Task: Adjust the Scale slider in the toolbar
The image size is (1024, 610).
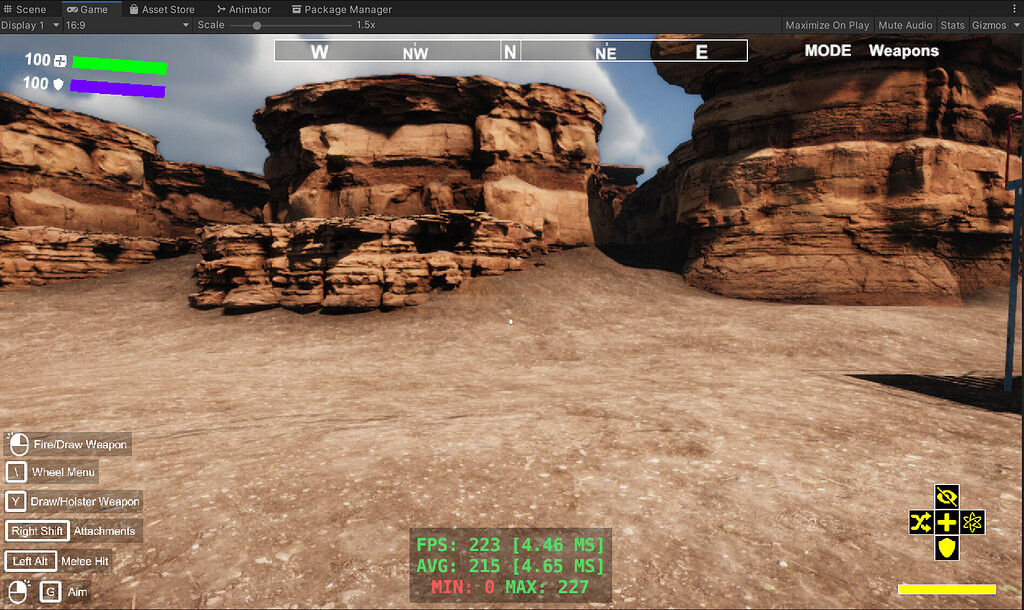Action: (258, 25)
